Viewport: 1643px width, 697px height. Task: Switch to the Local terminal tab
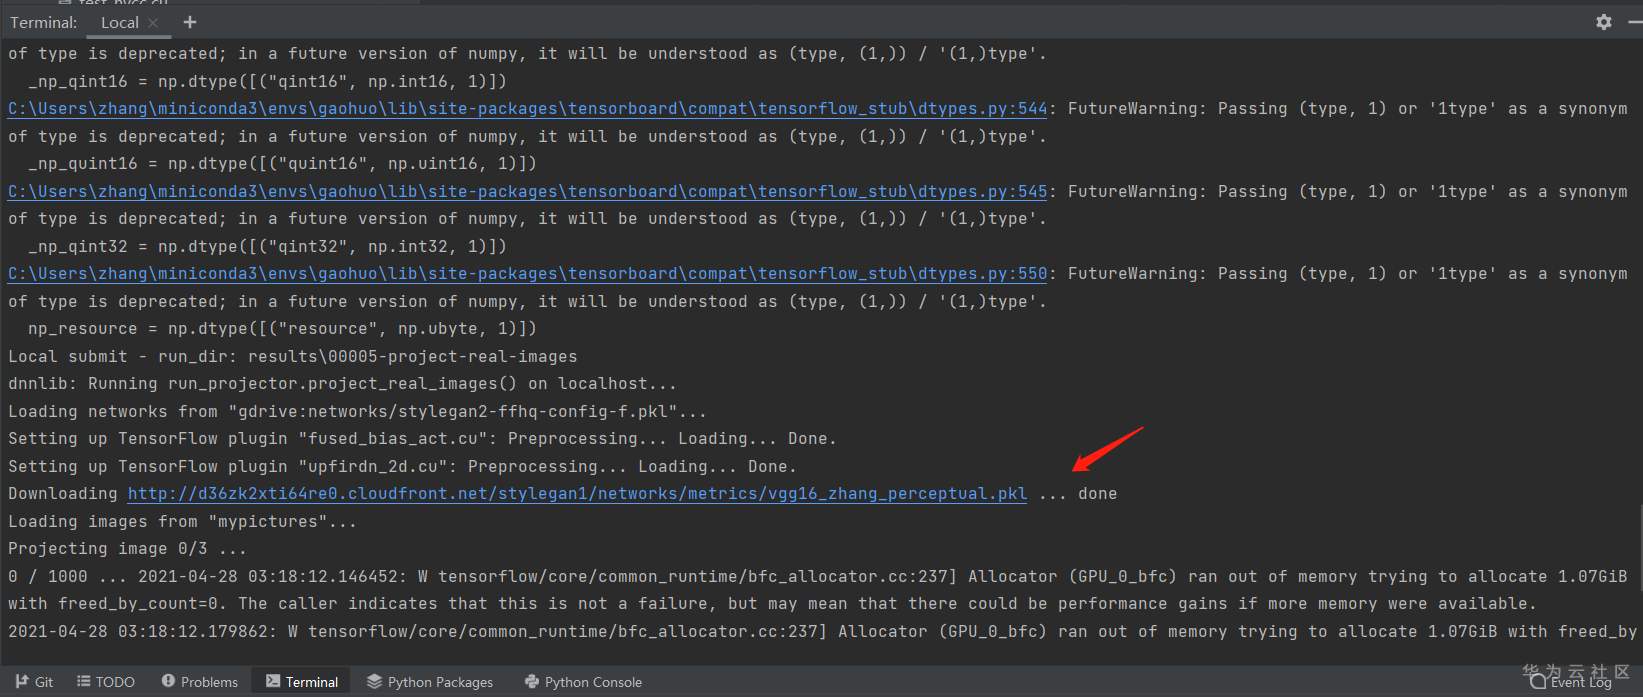point(120,22)
